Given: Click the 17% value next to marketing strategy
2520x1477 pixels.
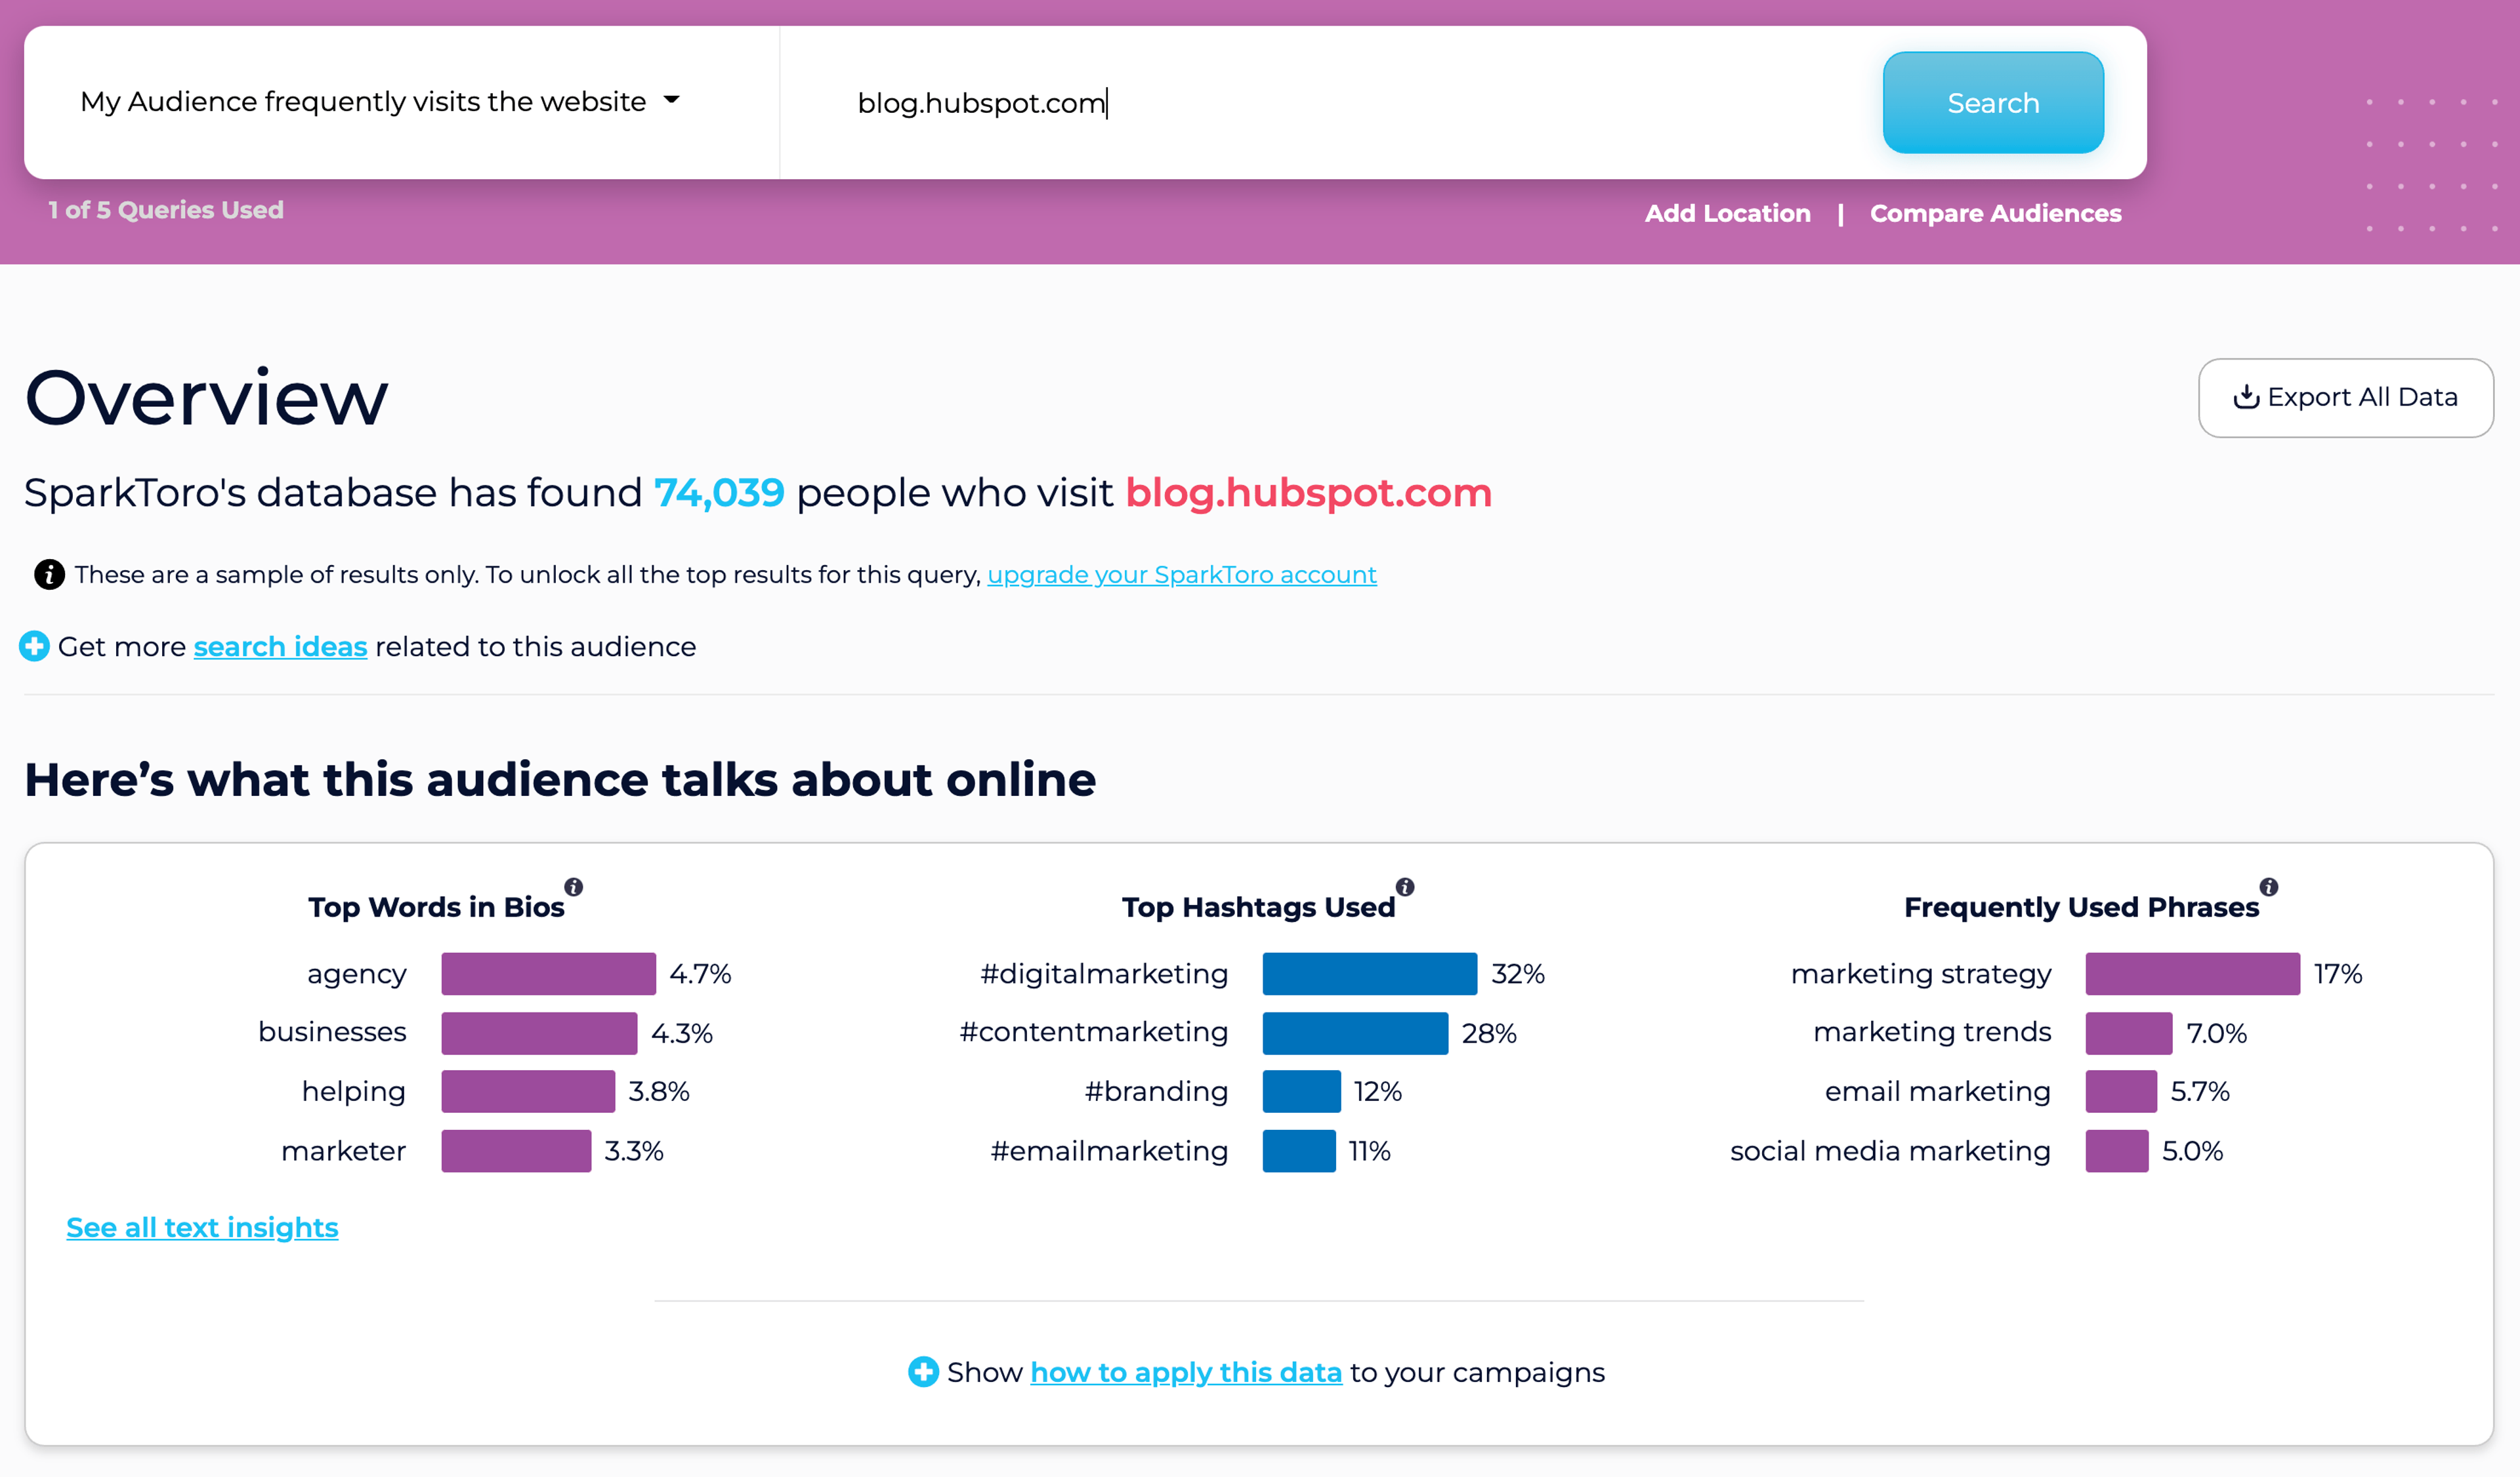Looking at the screenshot, I should tap(2338, 974).
